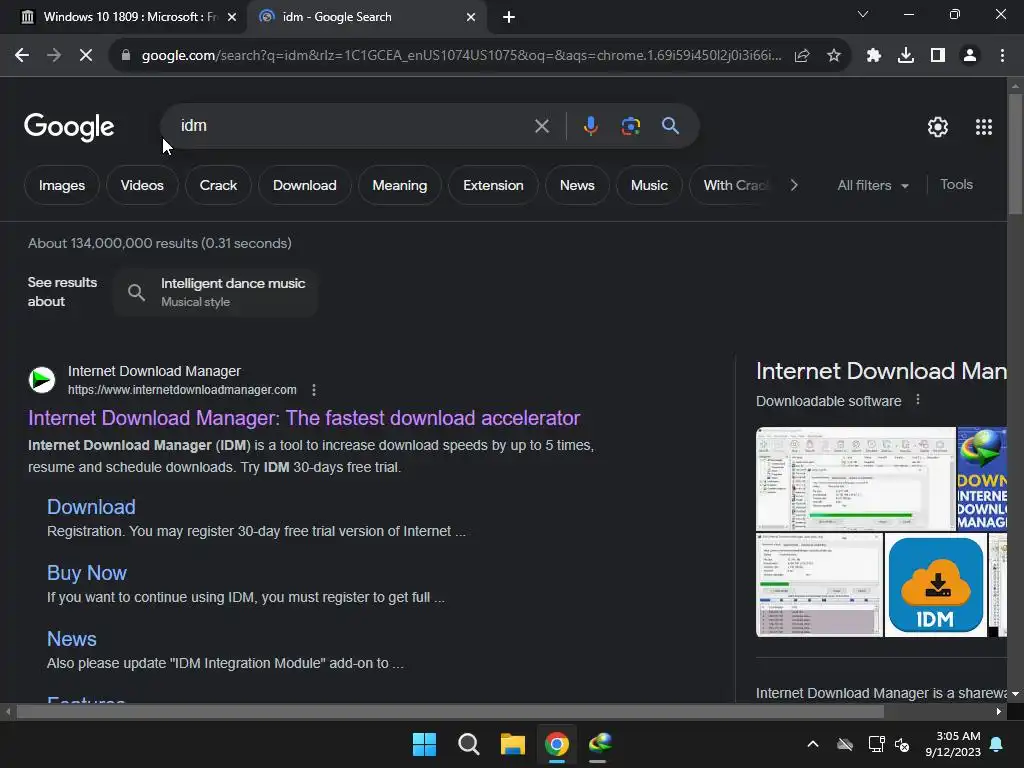Open blue IDM cloud logo thumbnail
Viewport: 1024px width, 768px height.
[935, 584]
